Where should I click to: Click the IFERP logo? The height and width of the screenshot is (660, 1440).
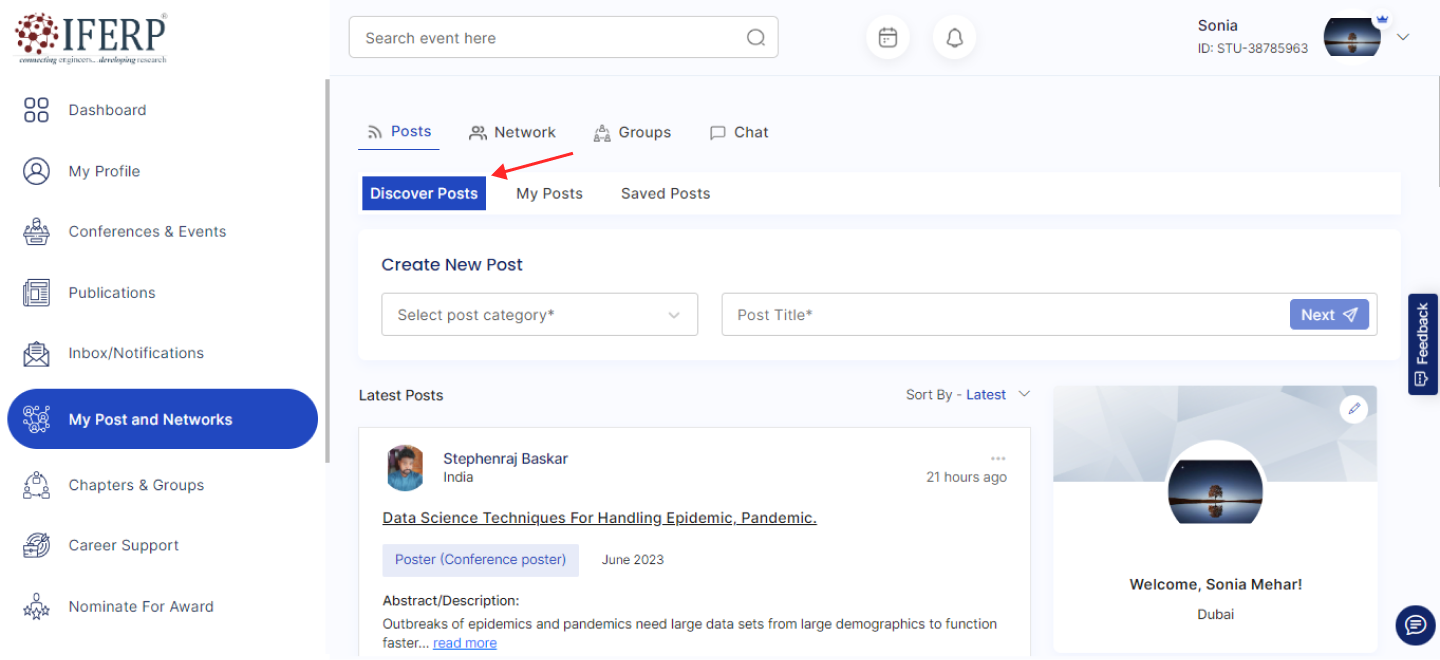tap(91, 38)
